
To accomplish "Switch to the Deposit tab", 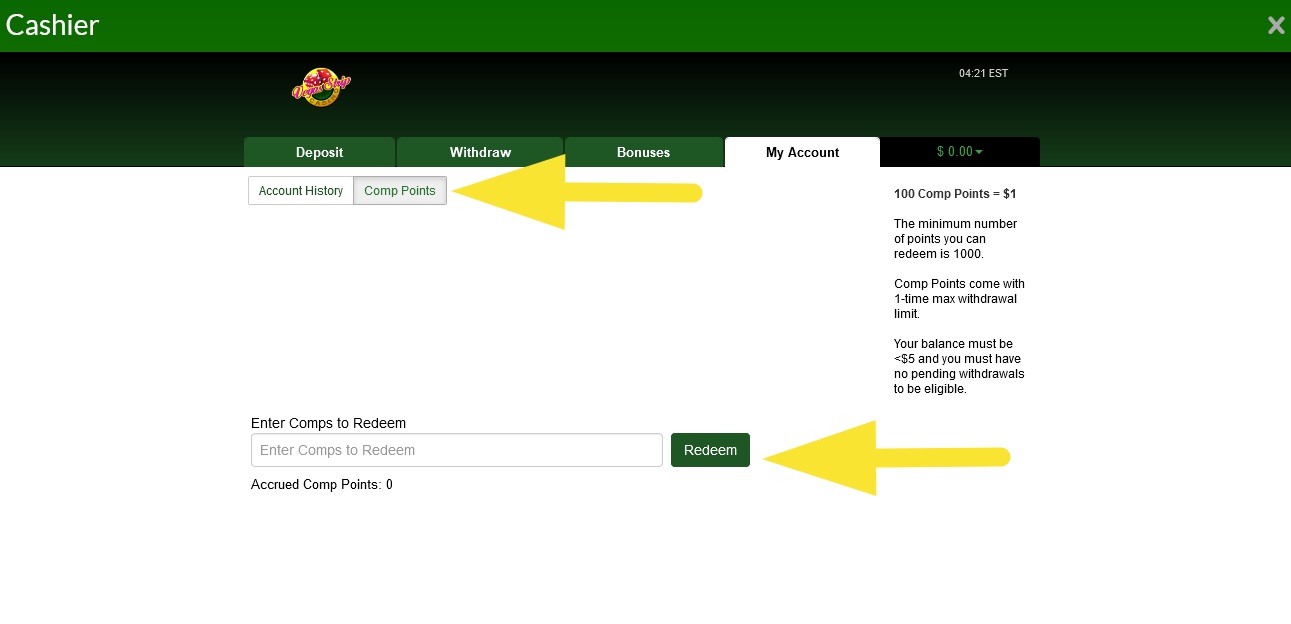I will click(x=319, y=152).
